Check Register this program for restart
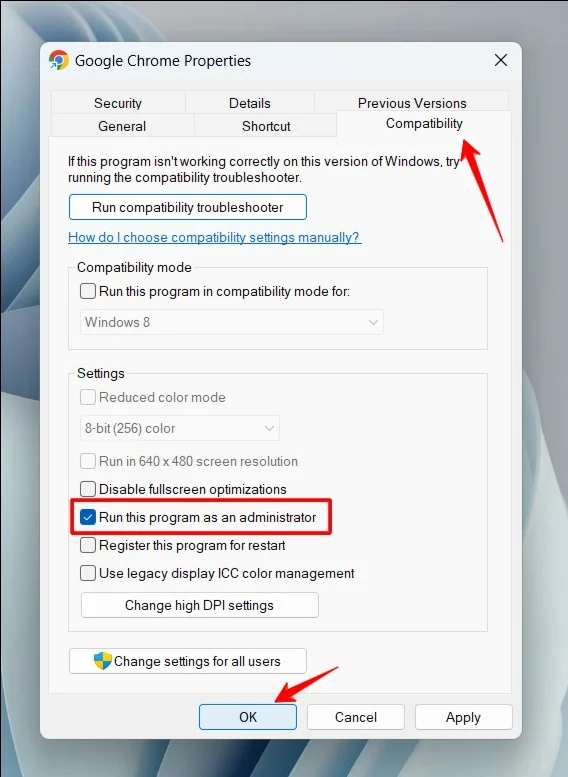 pyautogui.click(x=88, y=545)
